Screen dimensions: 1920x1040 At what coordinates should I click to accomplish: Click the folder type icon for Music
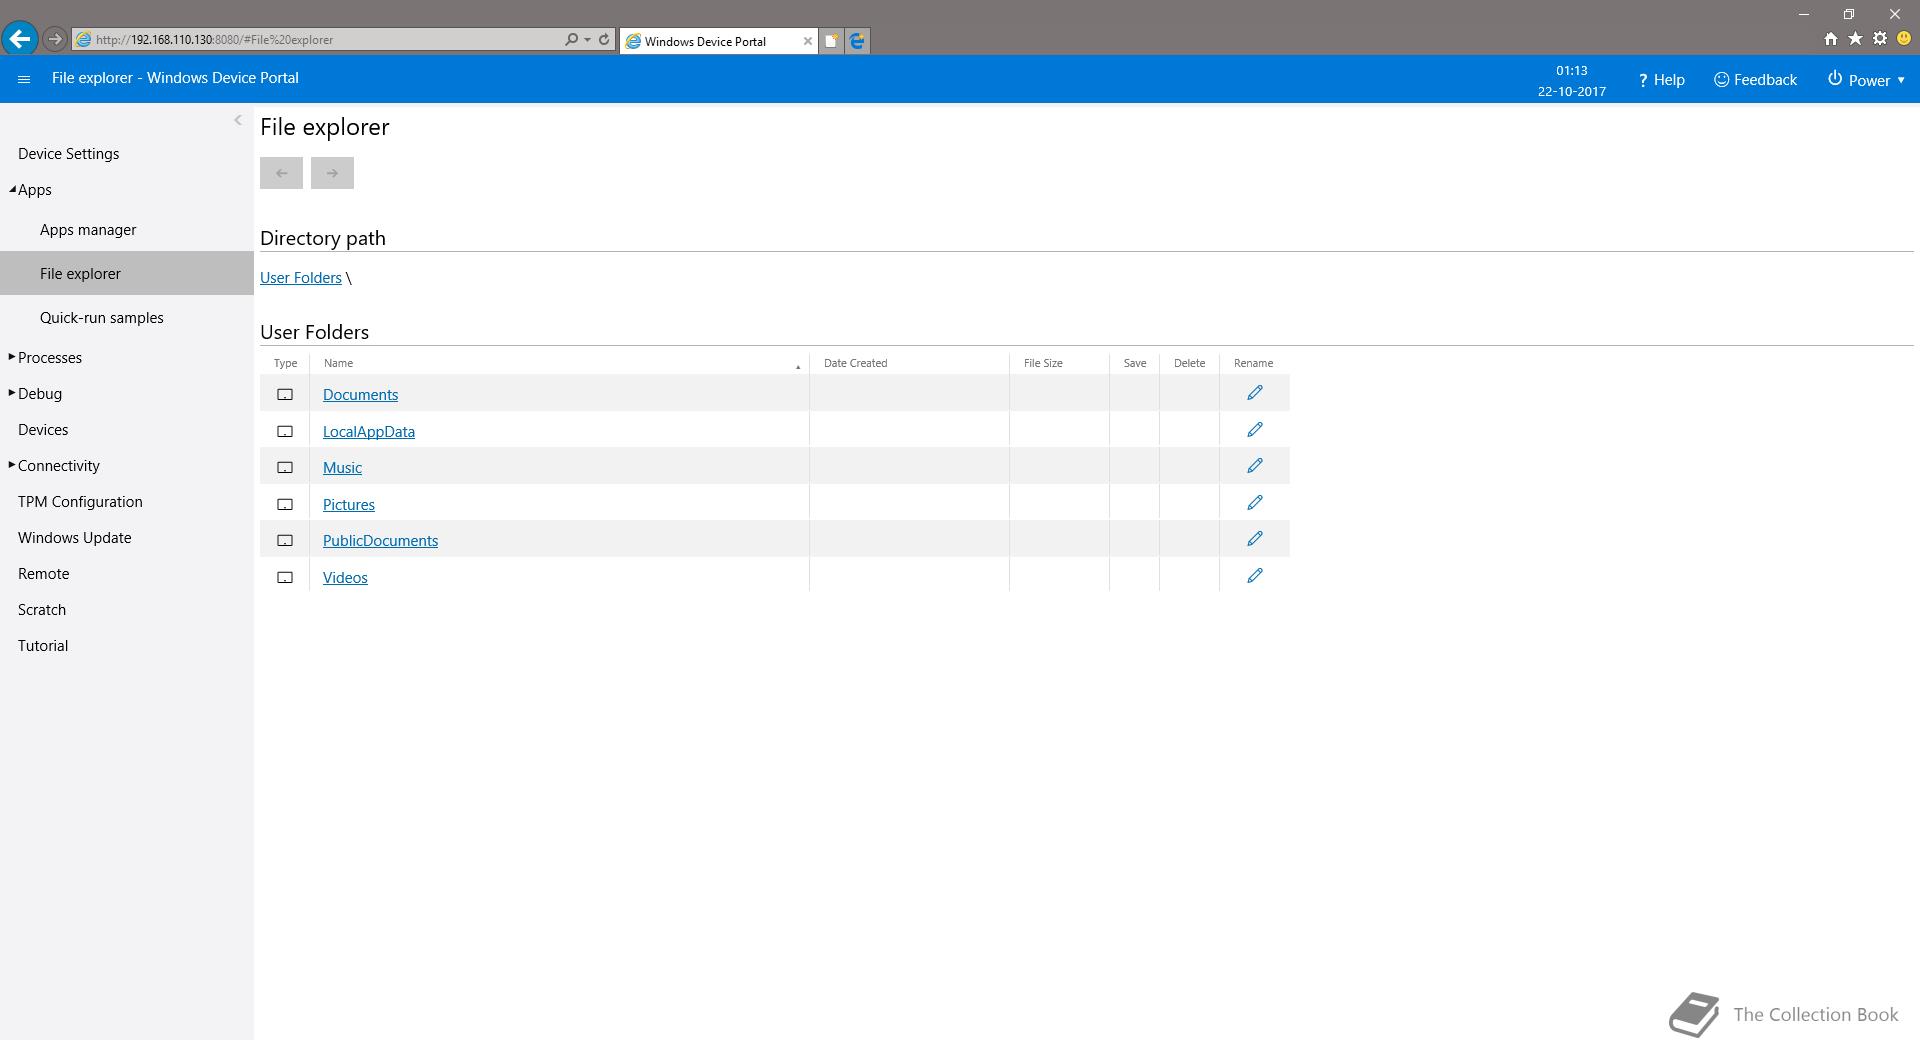click(x=285, y=468)
